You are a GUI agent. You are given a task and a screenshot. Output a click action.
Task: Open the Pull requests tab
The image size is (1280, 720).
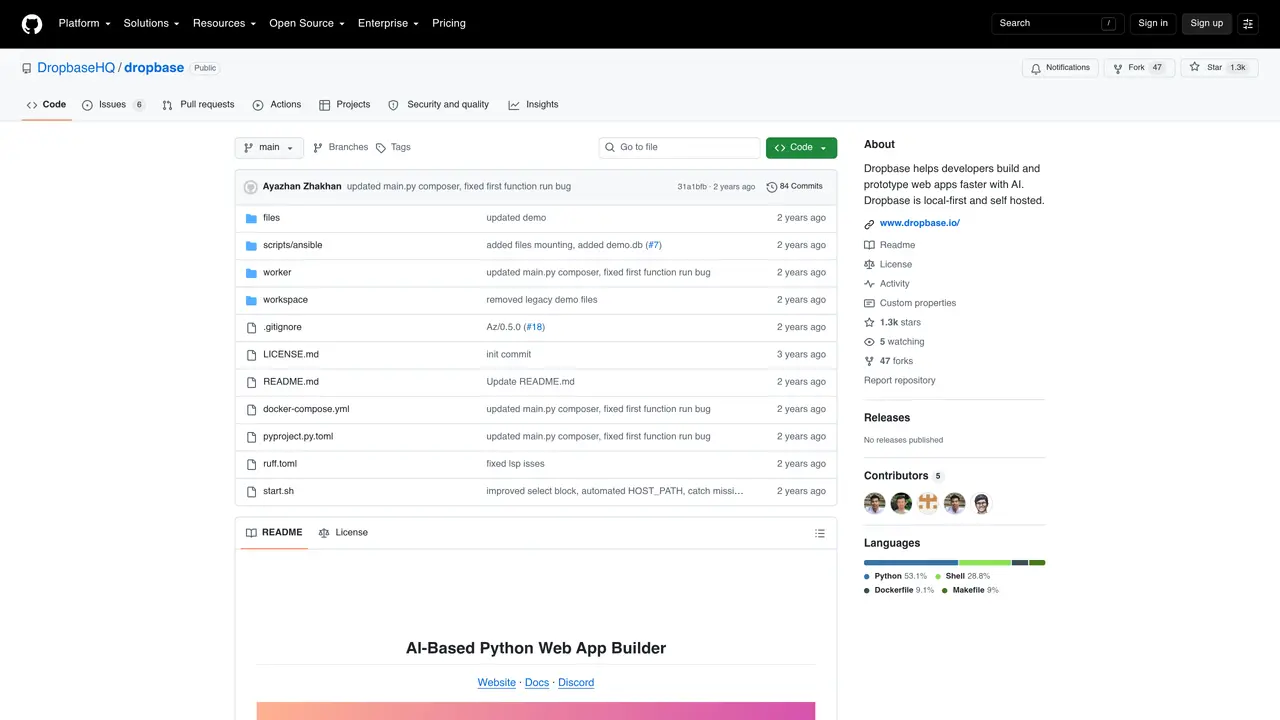[x=198, y=104]
